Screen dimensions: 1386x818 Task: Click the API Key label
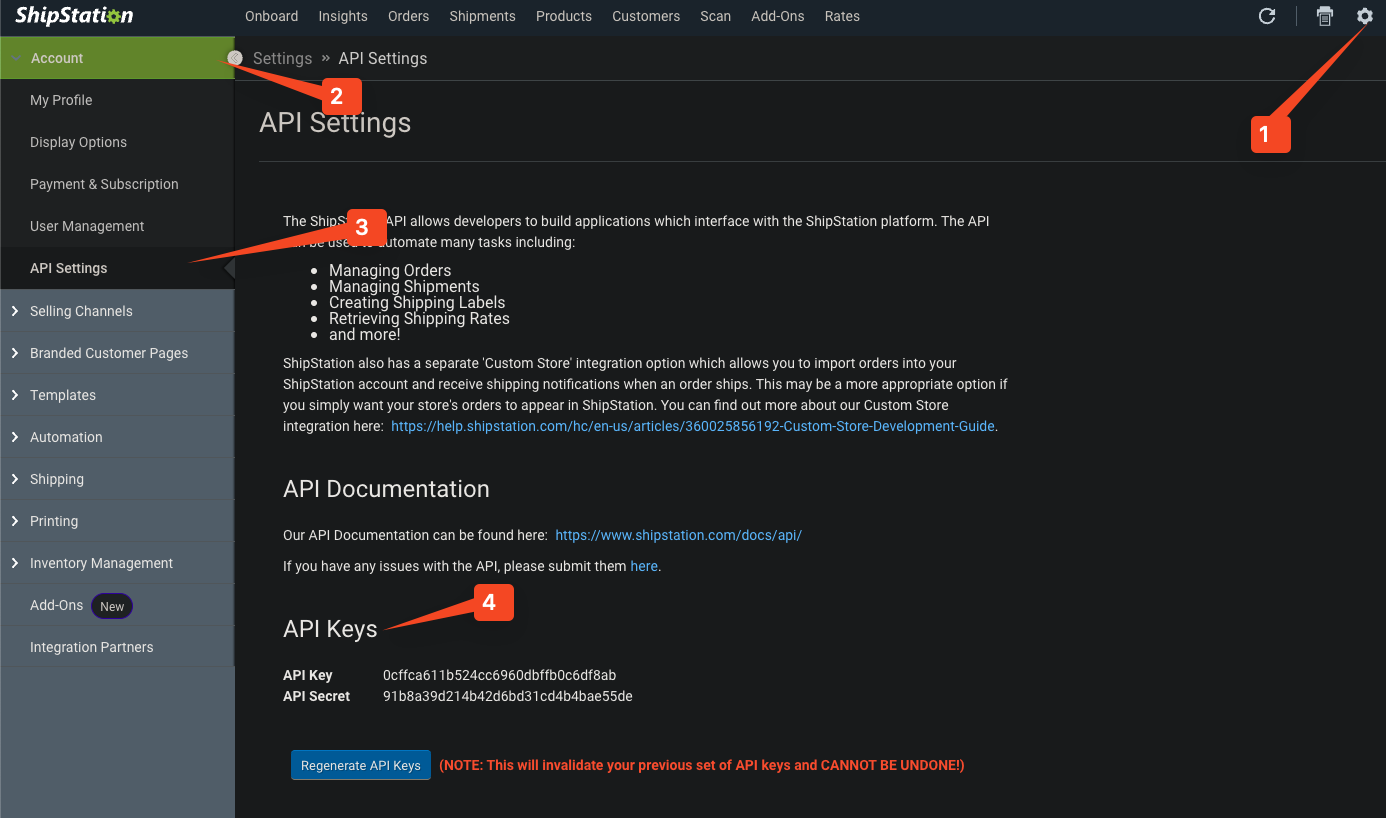[308, 675]
